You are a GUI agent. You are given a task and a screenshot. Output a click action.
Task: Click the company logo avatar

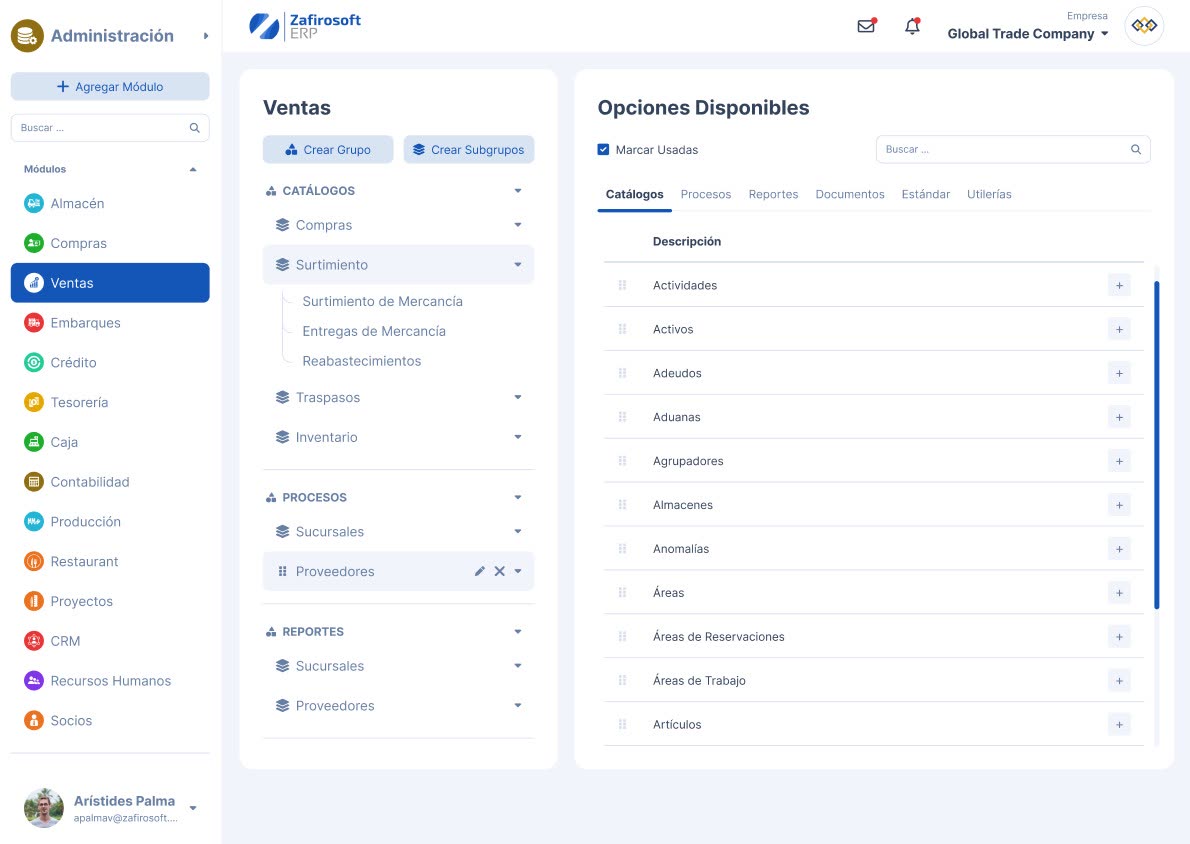click(x=1144, y=26)
